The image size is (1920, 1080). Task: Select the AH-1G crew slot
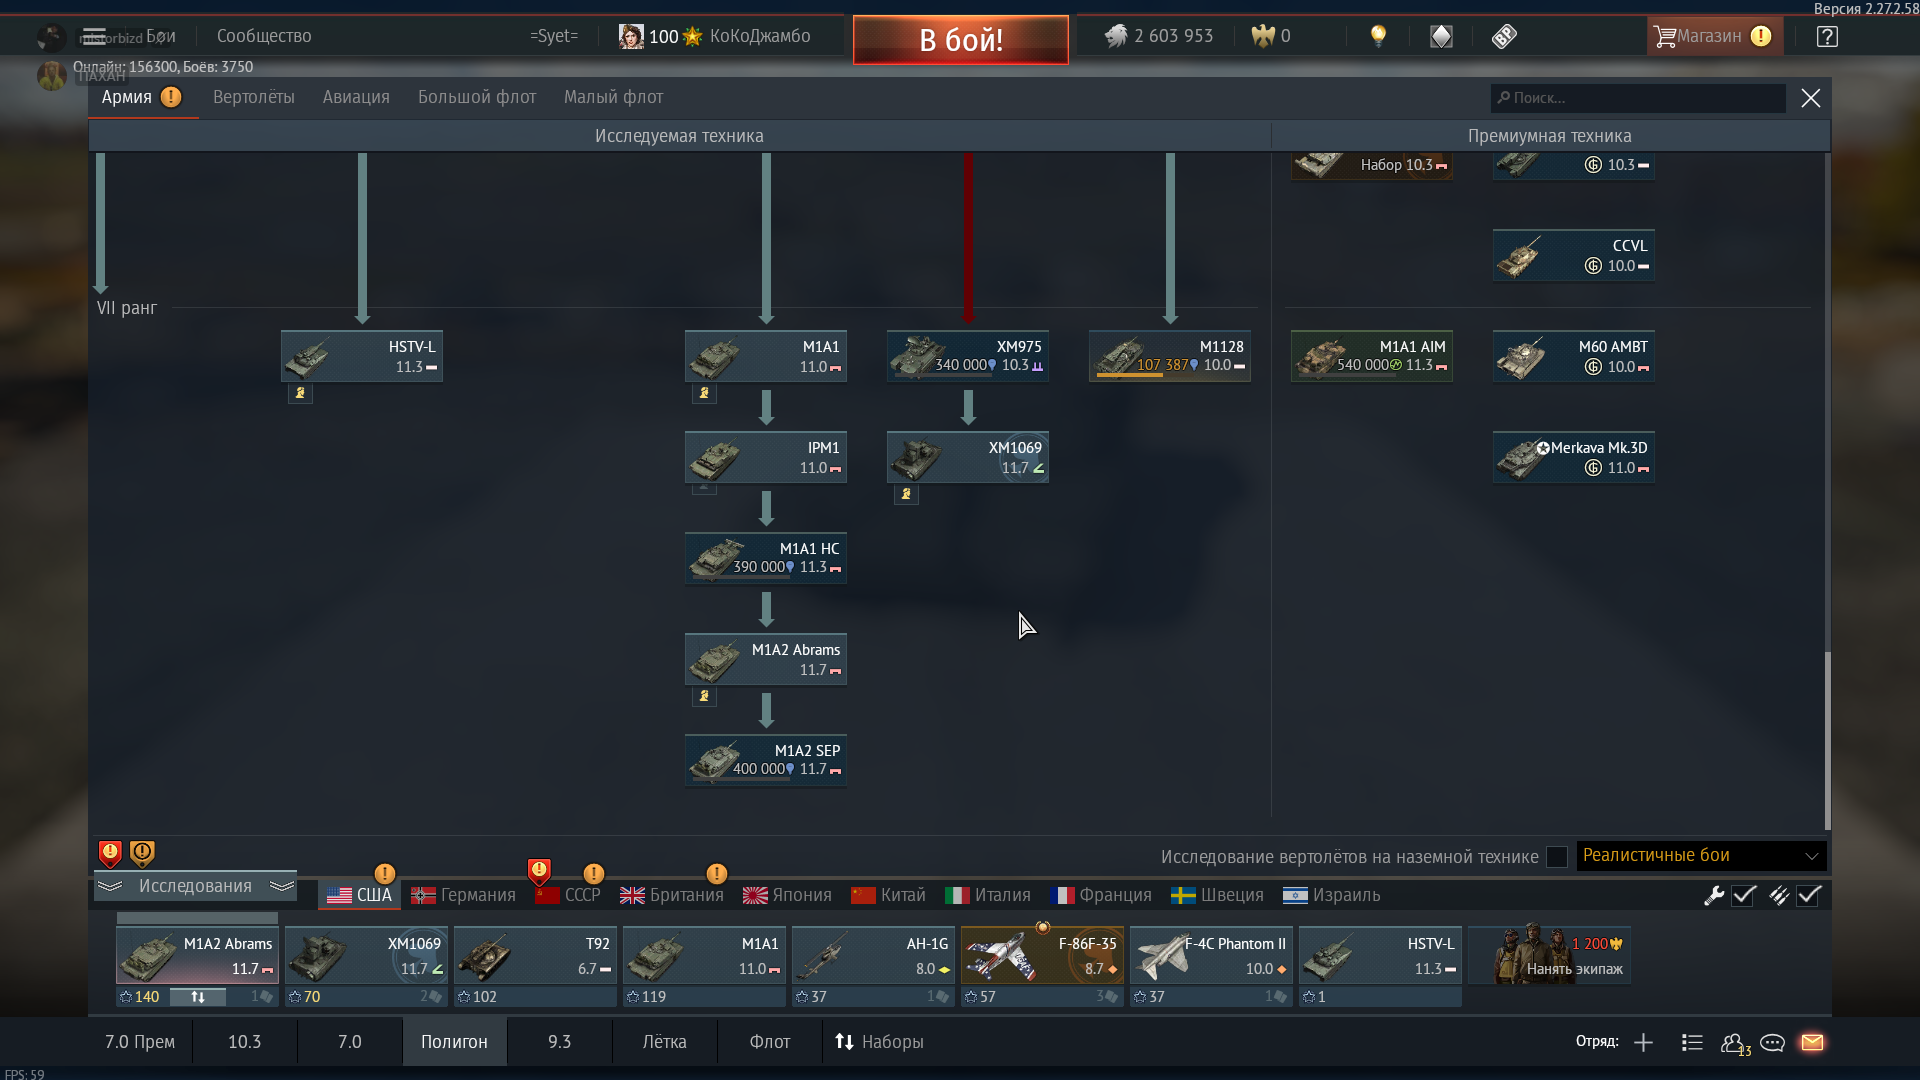tap(873, 956)
